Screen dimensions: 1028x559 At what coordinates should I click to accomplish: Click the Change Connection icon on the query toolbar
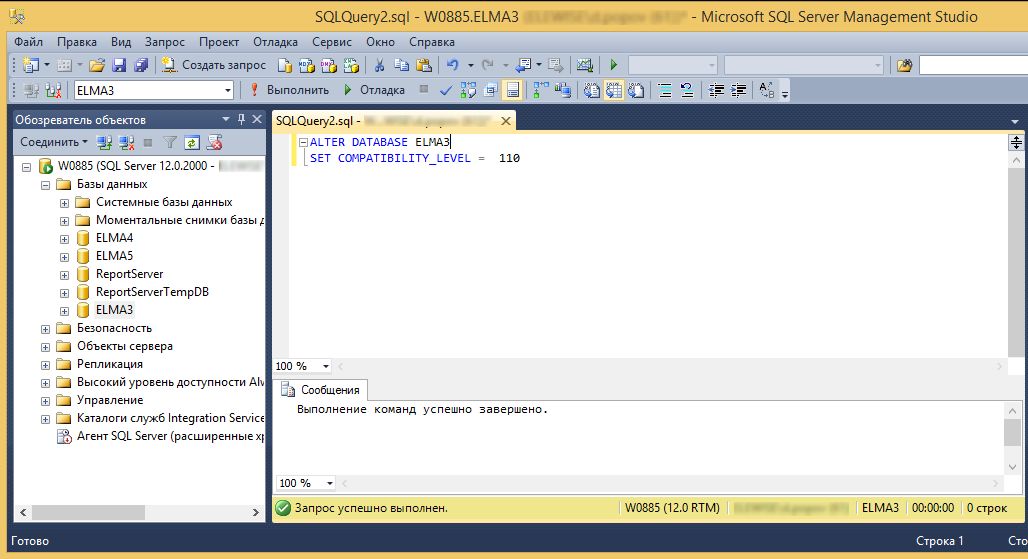click(53, 90)
